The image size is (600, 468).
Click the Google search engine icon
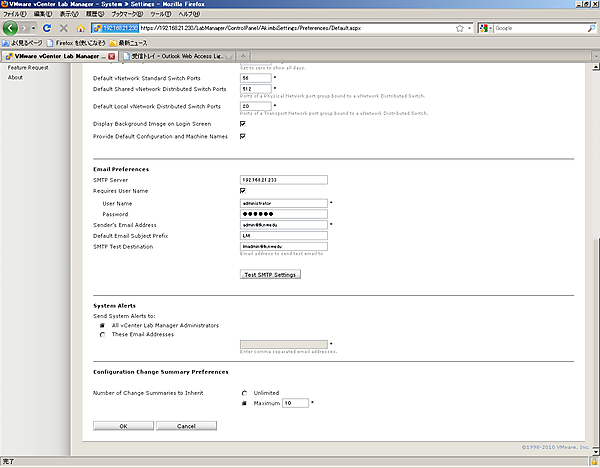(x=485, y=28)
